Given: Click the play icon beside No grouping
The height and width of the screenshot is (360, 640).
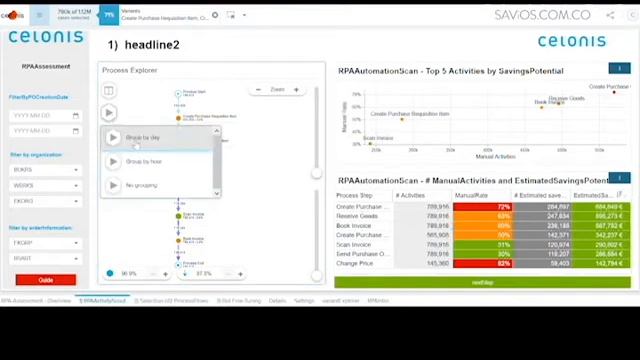Looking at the screenshot, I should pos(113,185).
